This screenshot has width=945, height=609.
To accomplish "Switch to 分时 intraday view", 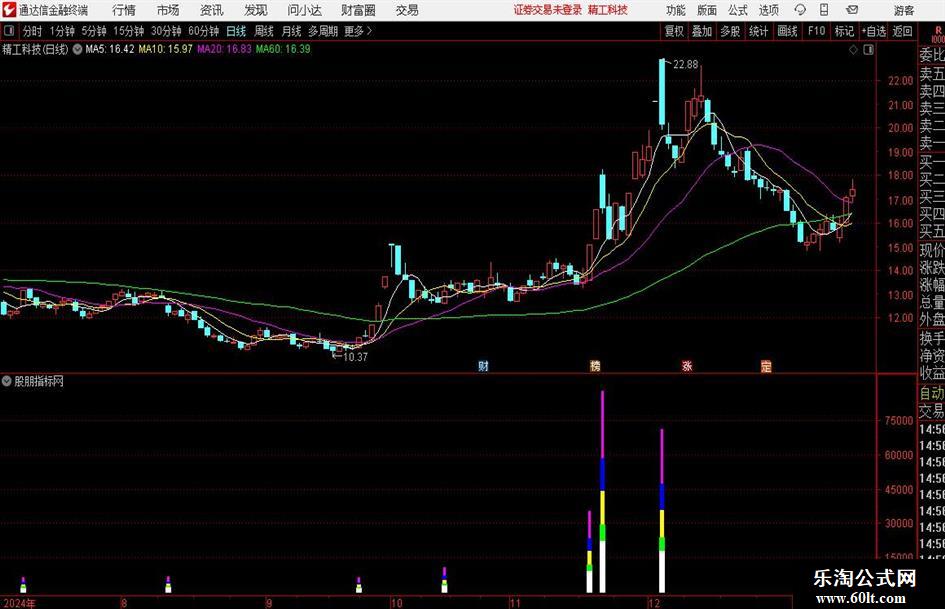I will tap(33, 31).
